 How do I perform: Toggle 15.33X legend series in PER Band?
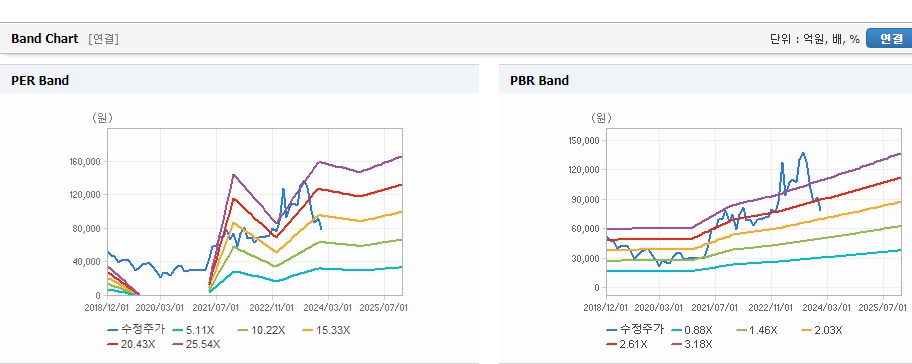point(326,330)
